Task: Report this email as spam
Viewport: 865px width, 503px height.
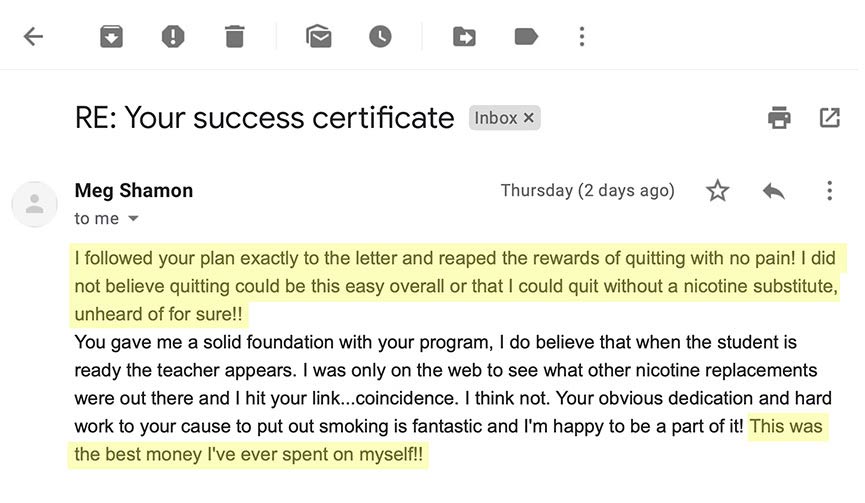Action: pos(173,37)
